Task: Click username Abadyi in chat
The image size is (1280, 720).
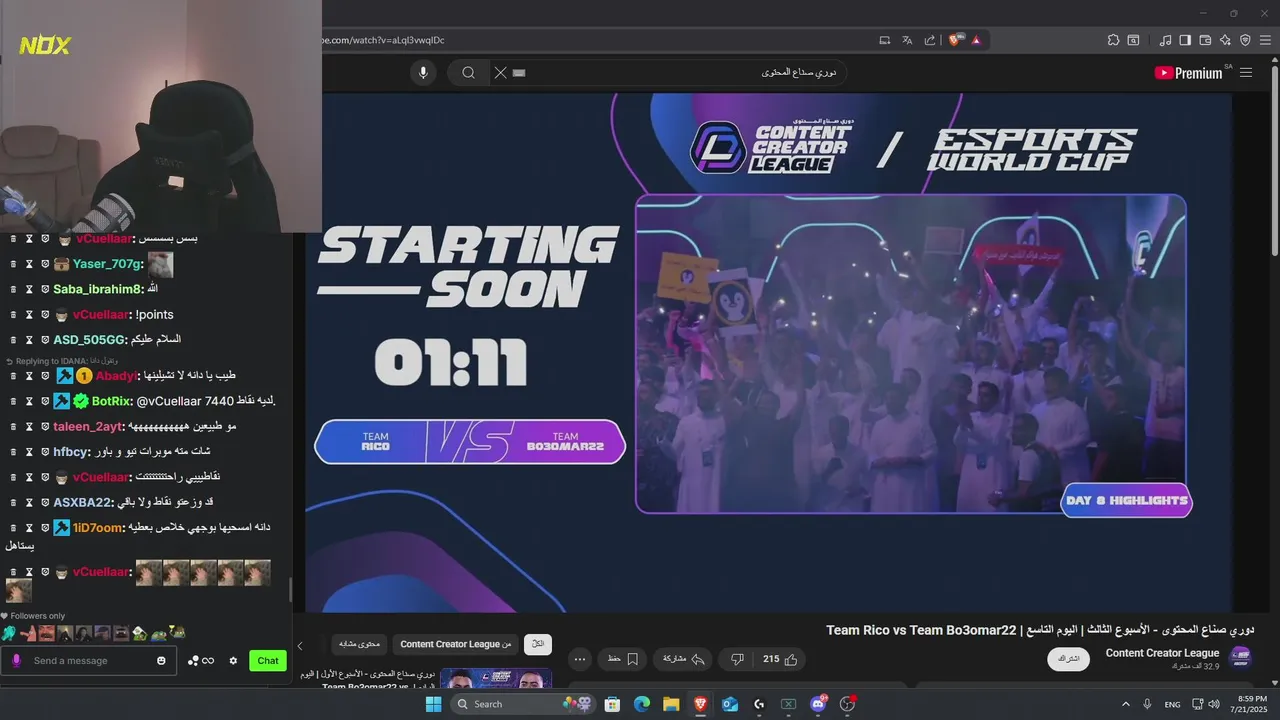Action: tap(116, 376)
